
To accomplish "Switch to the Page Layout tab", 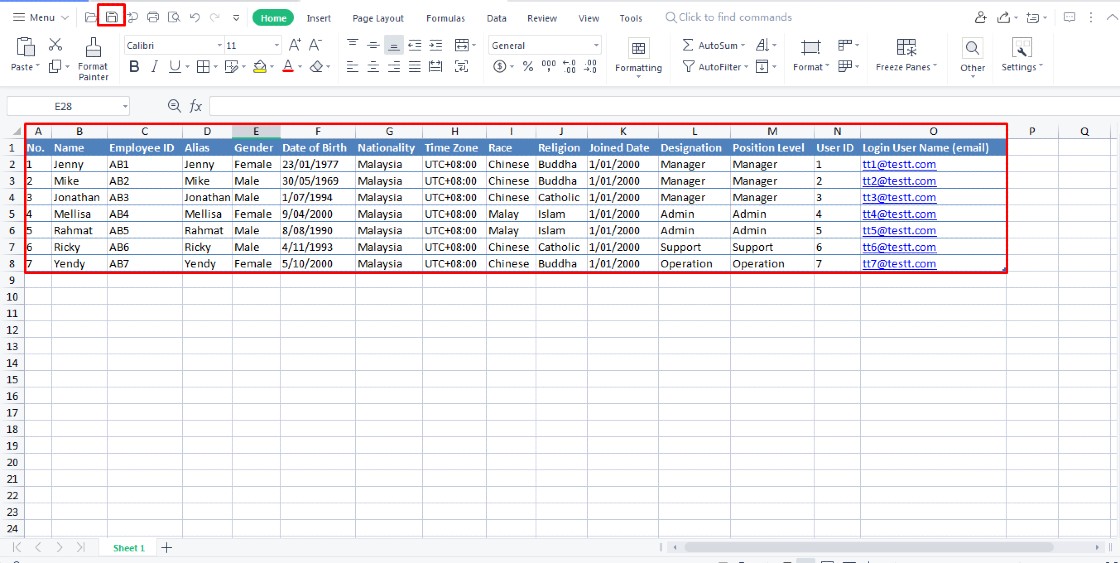I will [x=378, y=18].
